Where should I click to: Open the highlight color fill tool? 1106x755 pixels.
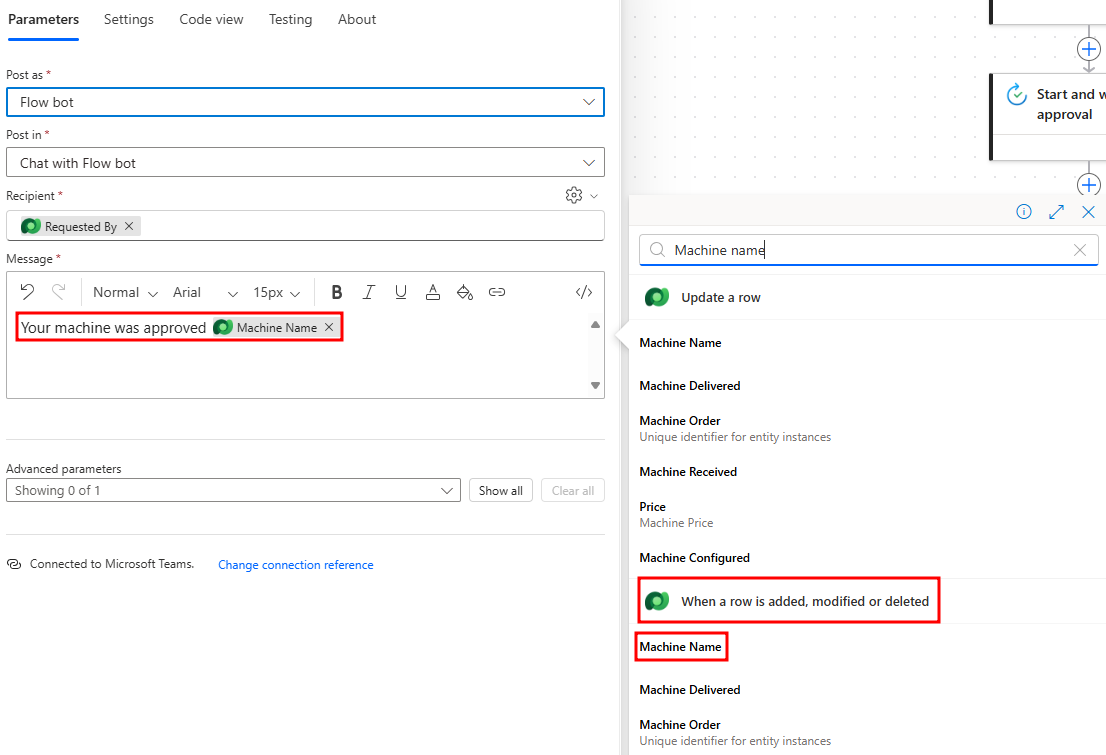click(465, 292)
